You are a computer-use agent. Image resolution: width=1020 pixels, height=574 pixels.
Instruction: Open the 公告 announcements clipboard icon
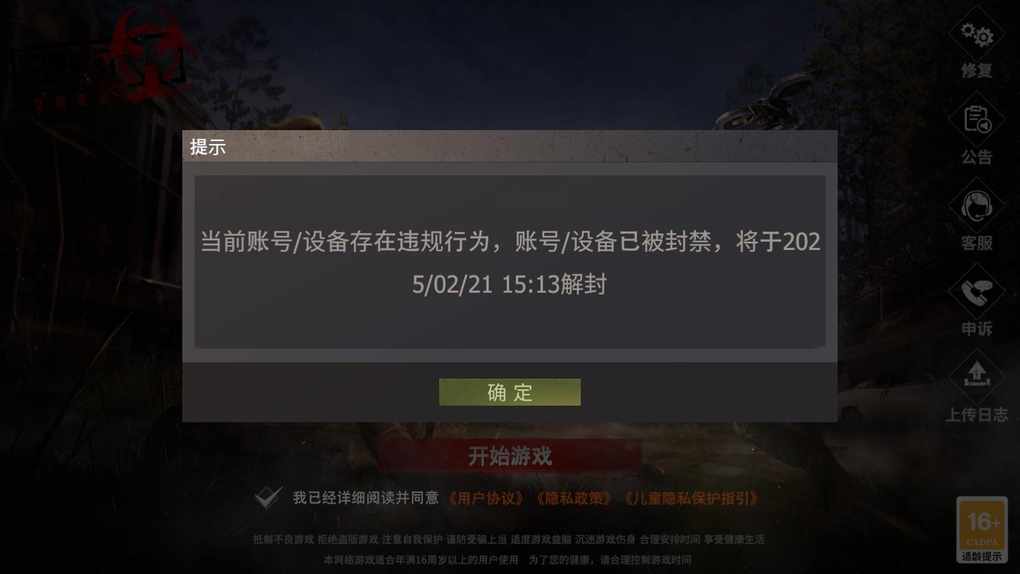click(976, 120)
